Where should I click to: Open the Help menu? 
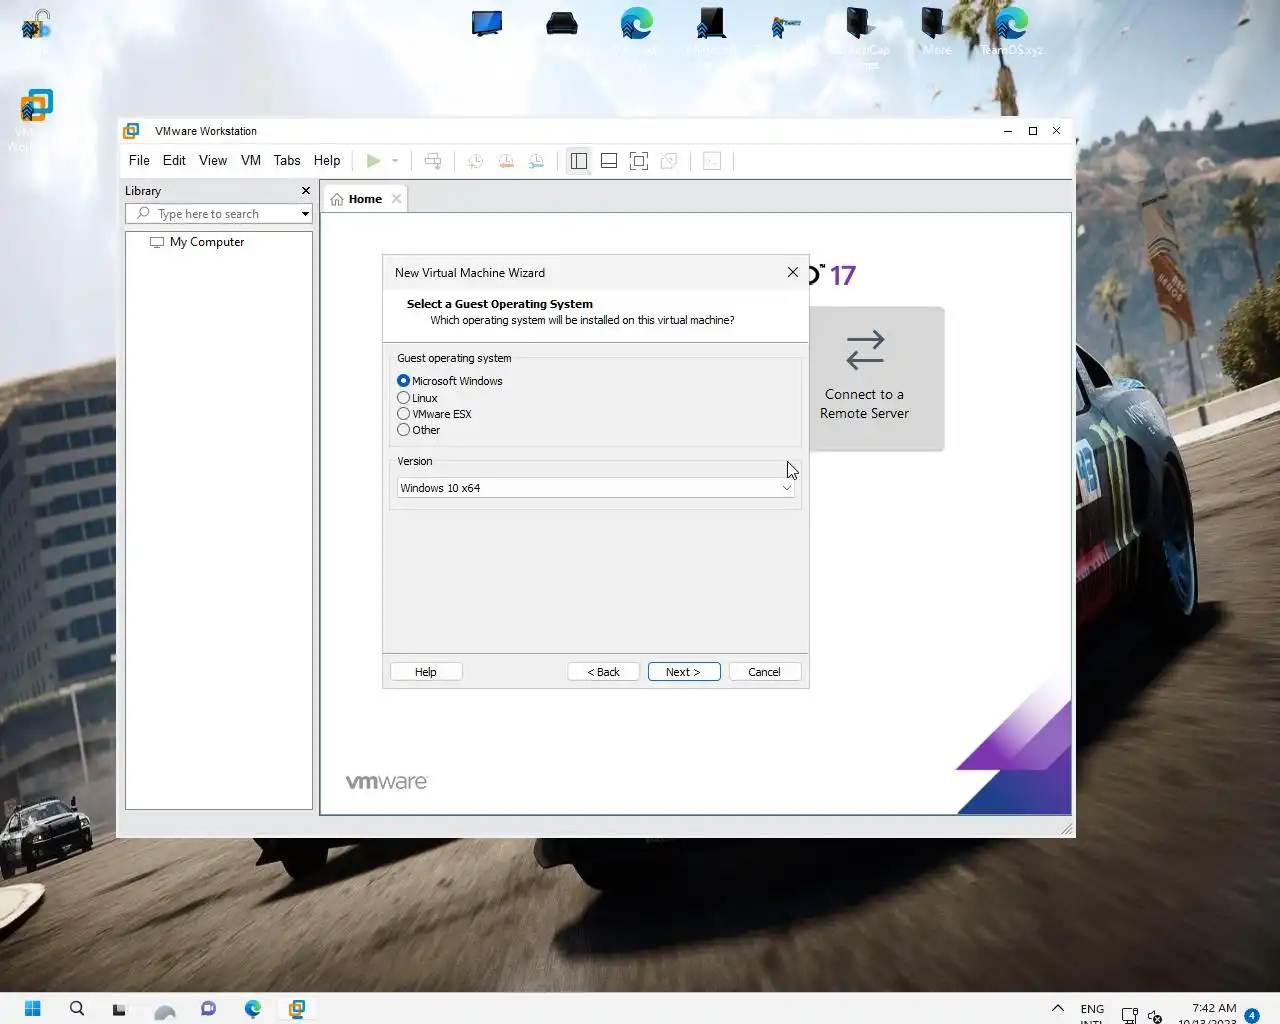pyautogui.click(x=327, y=161)
